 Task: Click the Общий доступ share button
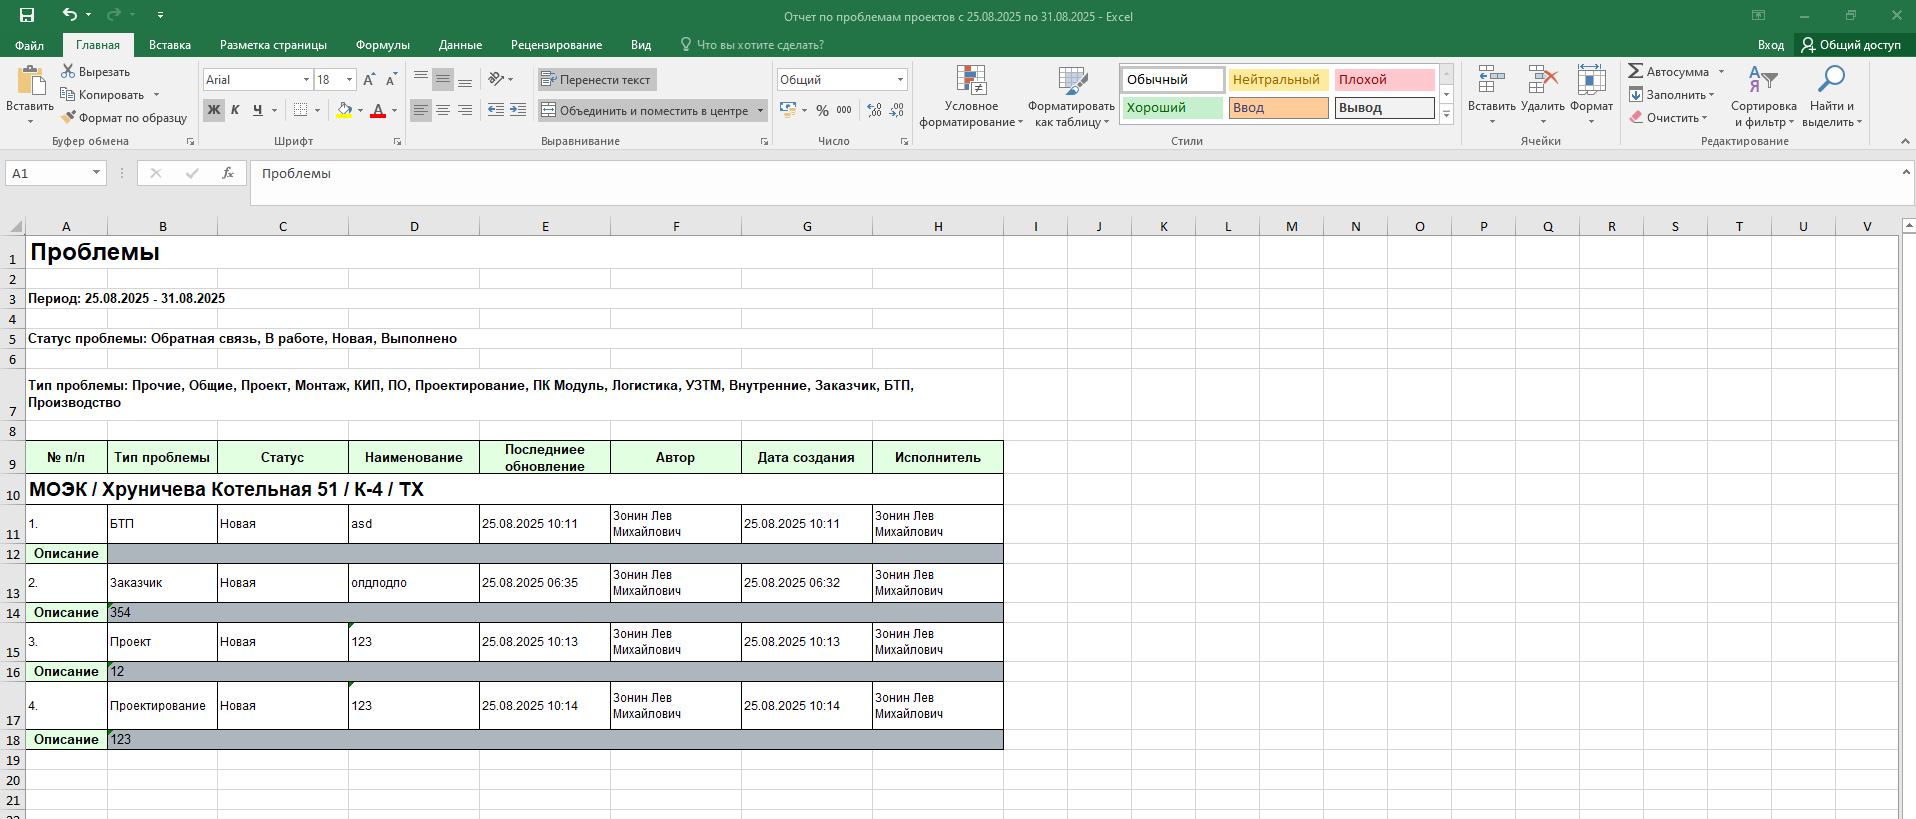(x=1851, y=45)
